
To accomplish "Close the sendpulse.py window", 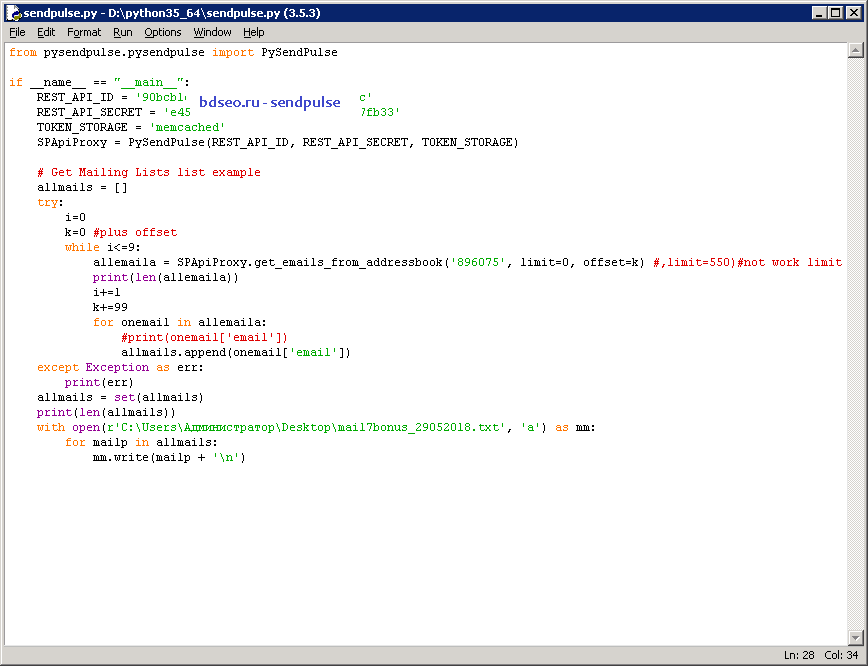I will (x=854, y=13).
